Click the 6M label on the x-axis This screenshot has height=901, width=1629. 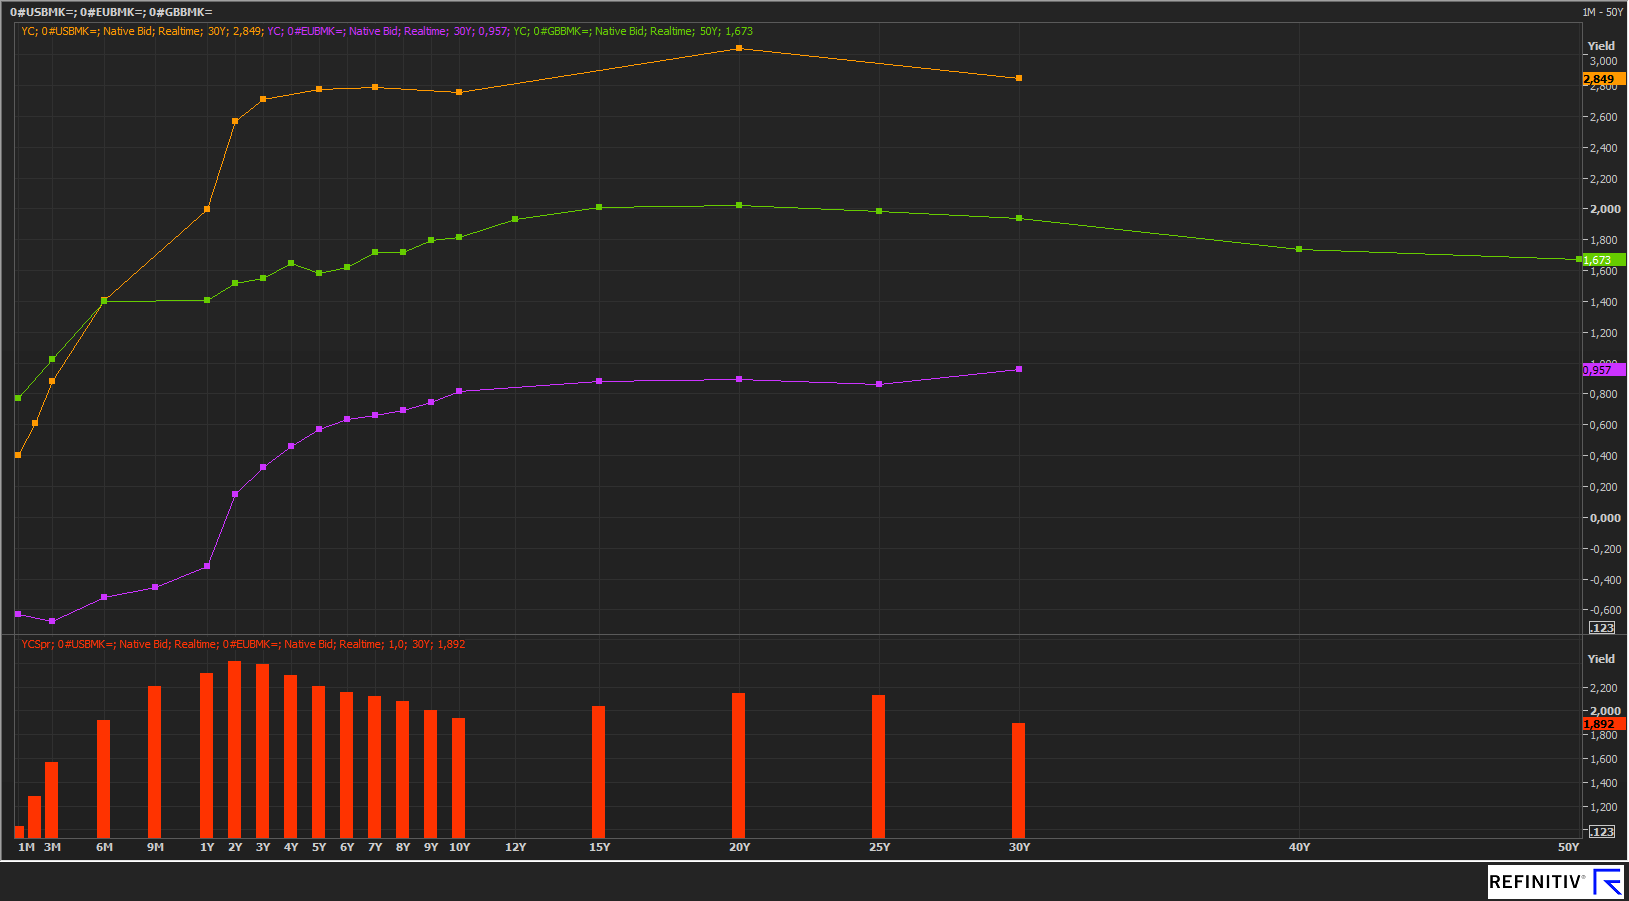[104, 847]
